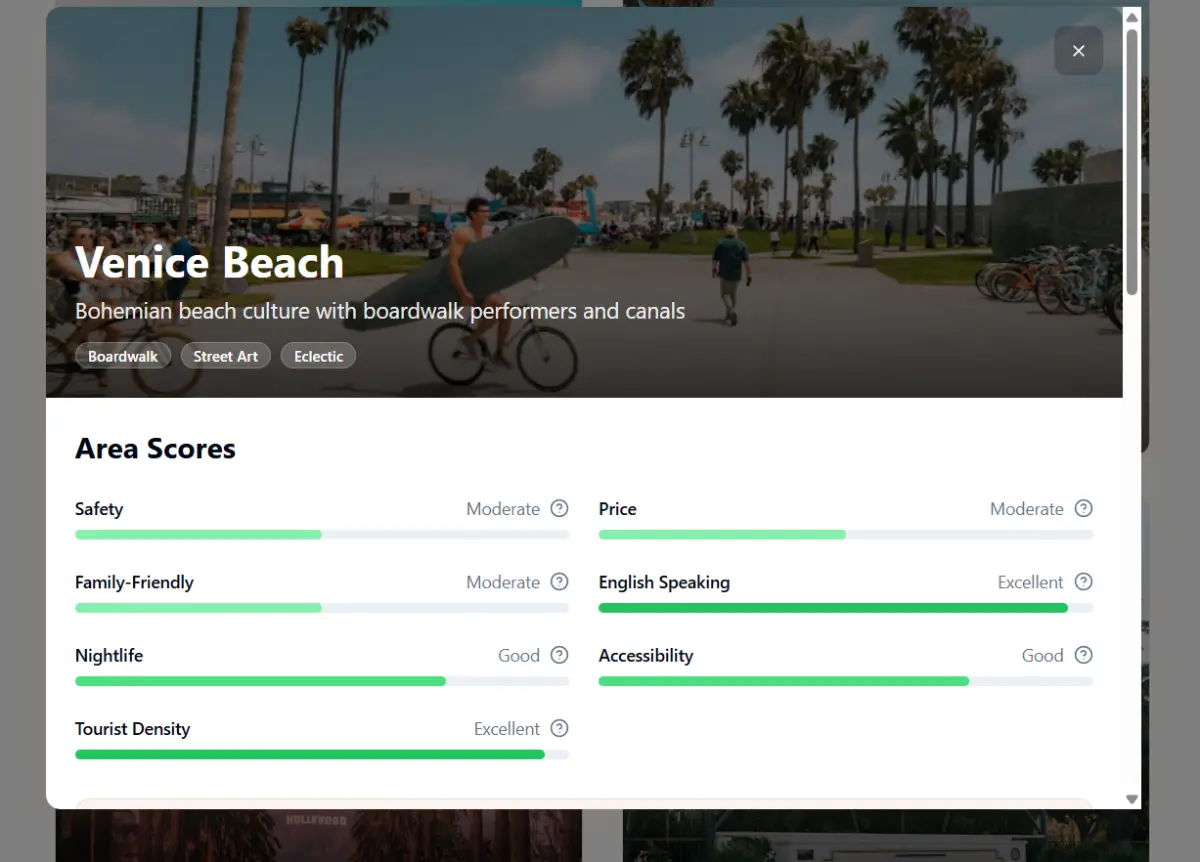Select the Boardwalk tag
The height and width of the screenshot is (862, 1200).
tap(123, 356)
